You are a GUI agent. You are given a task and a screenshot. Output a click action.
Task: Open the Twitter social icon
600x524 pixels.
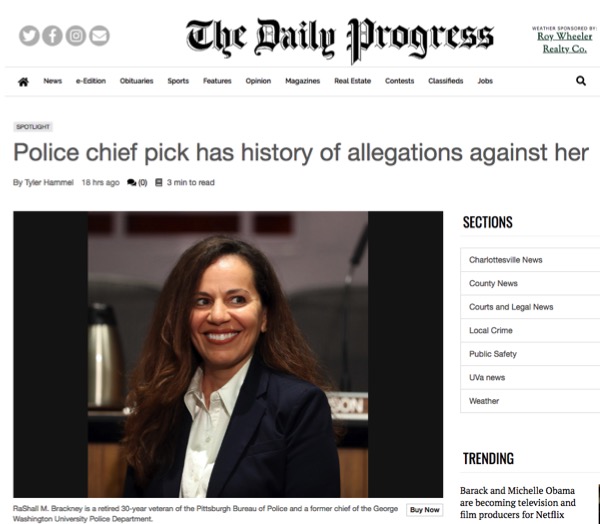tap(29, 36)
